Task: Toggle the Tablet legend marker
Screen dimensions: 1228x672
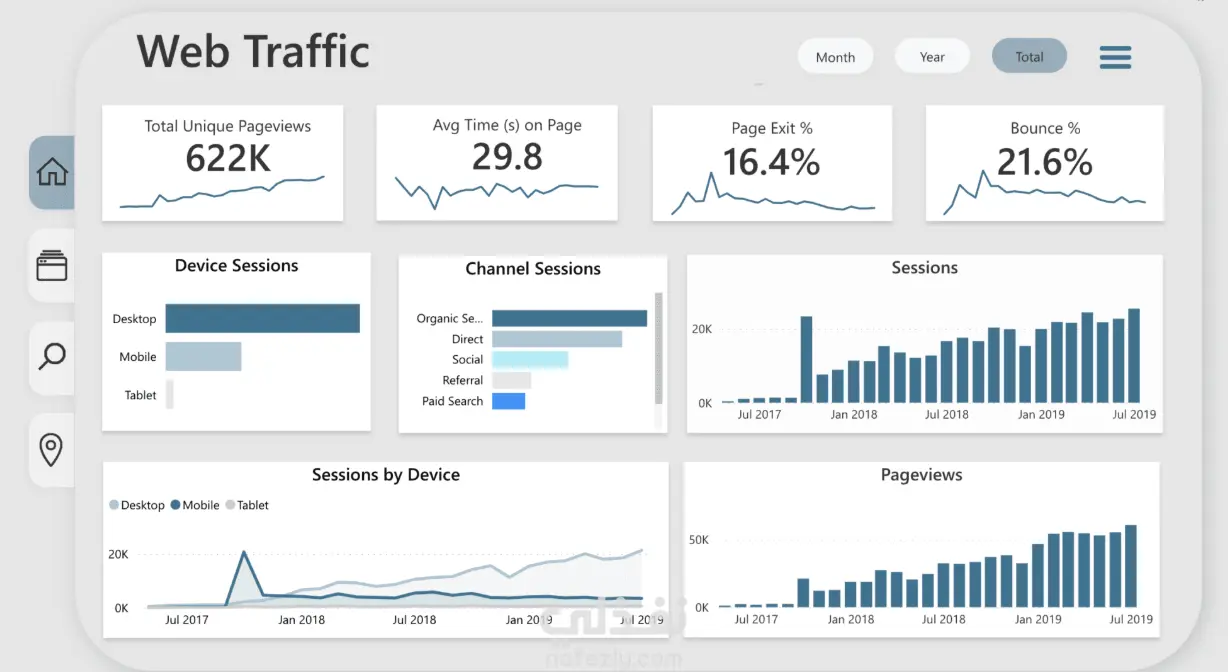Action: coord(230,505)
